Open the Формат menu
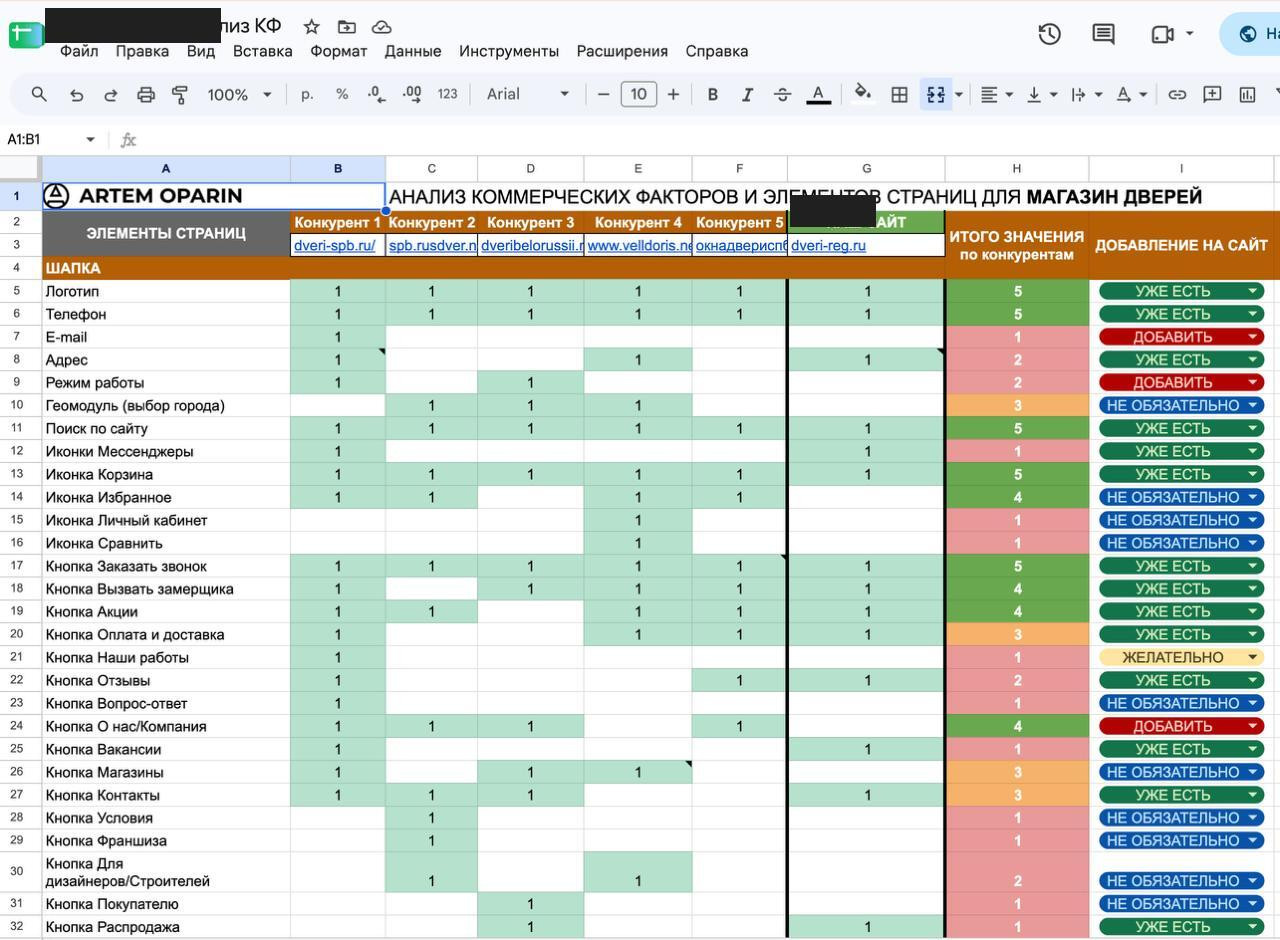This screenshot has height=940, width=1280. 339,51
